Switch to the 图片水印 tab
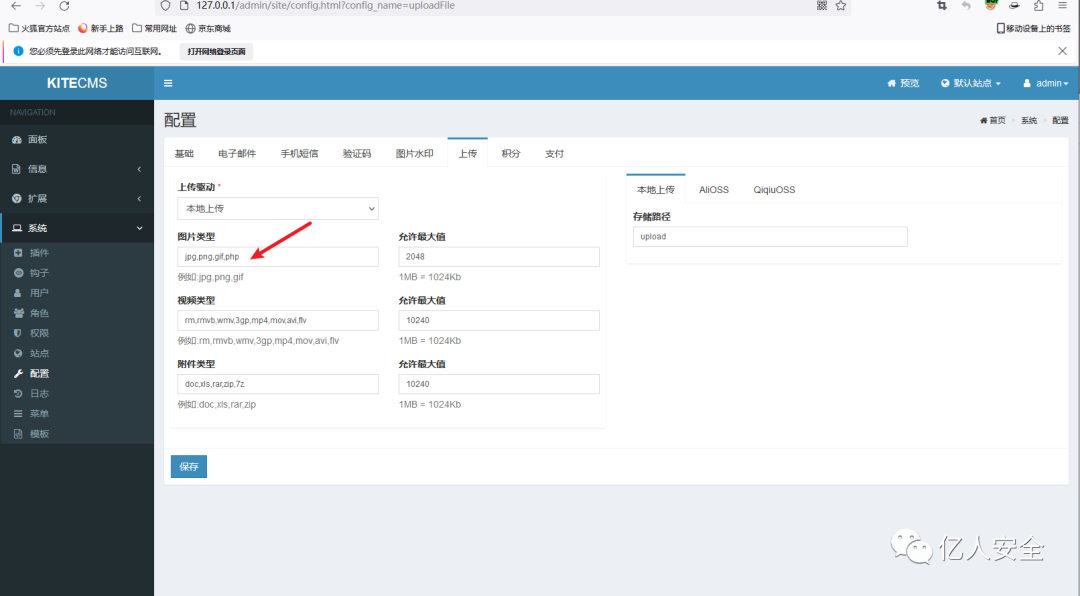Screen dimensions: 1080x596 (x=415, y=154)
